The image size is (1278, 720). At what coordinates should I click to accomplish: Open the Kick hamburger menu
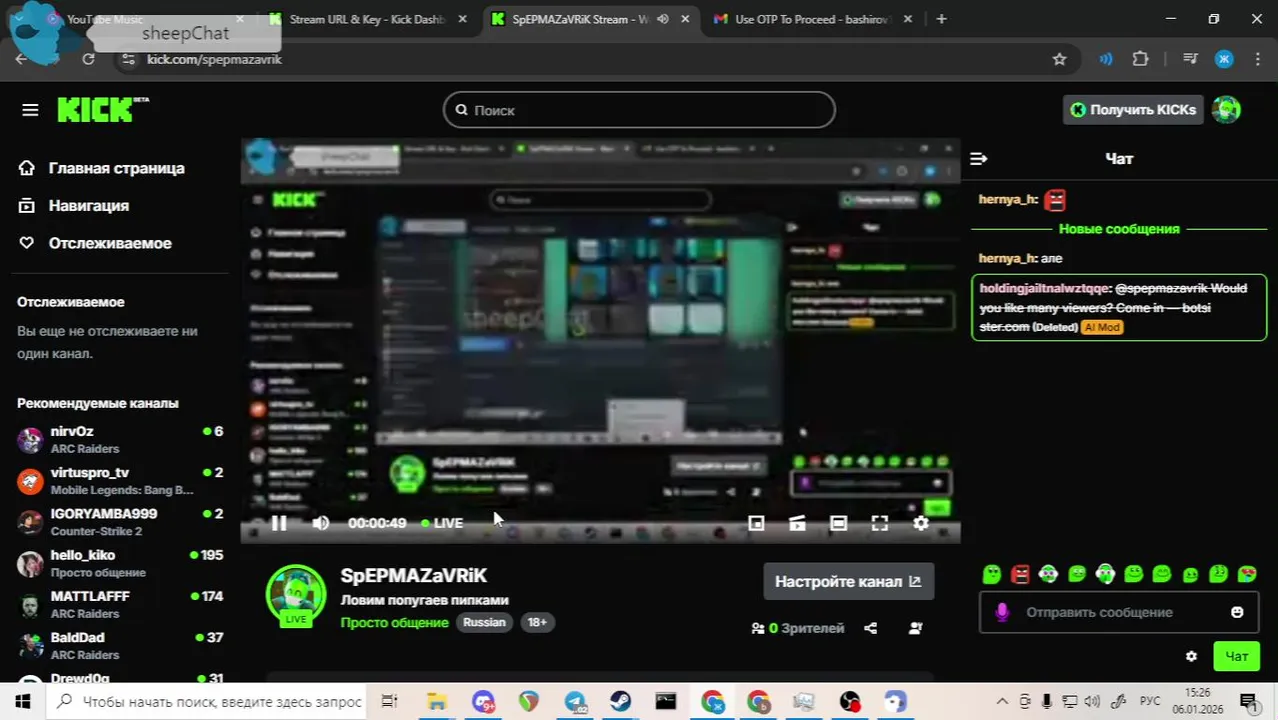pyautogui.click(x=30, y=110)
